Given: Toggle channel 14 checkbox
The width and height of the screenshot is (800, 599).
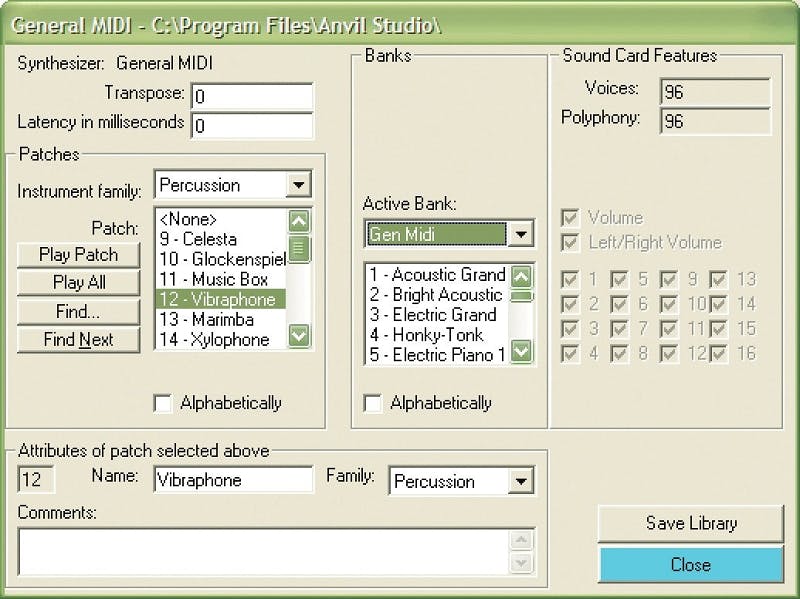Looking at the screenshot, I should [718, 304].
